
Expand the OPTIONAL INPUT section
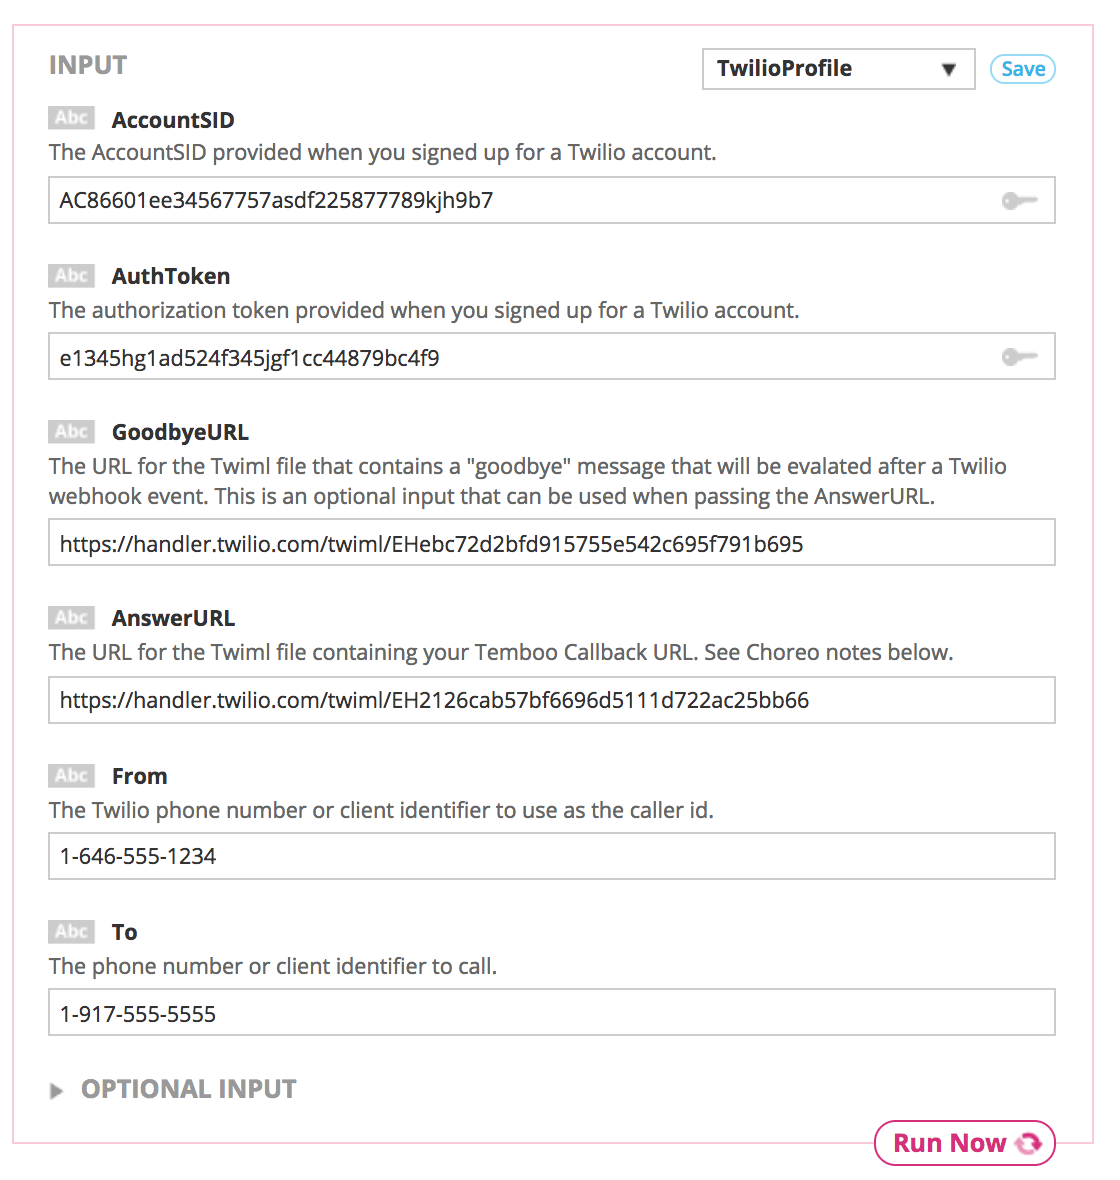[x=188, y=1089]
